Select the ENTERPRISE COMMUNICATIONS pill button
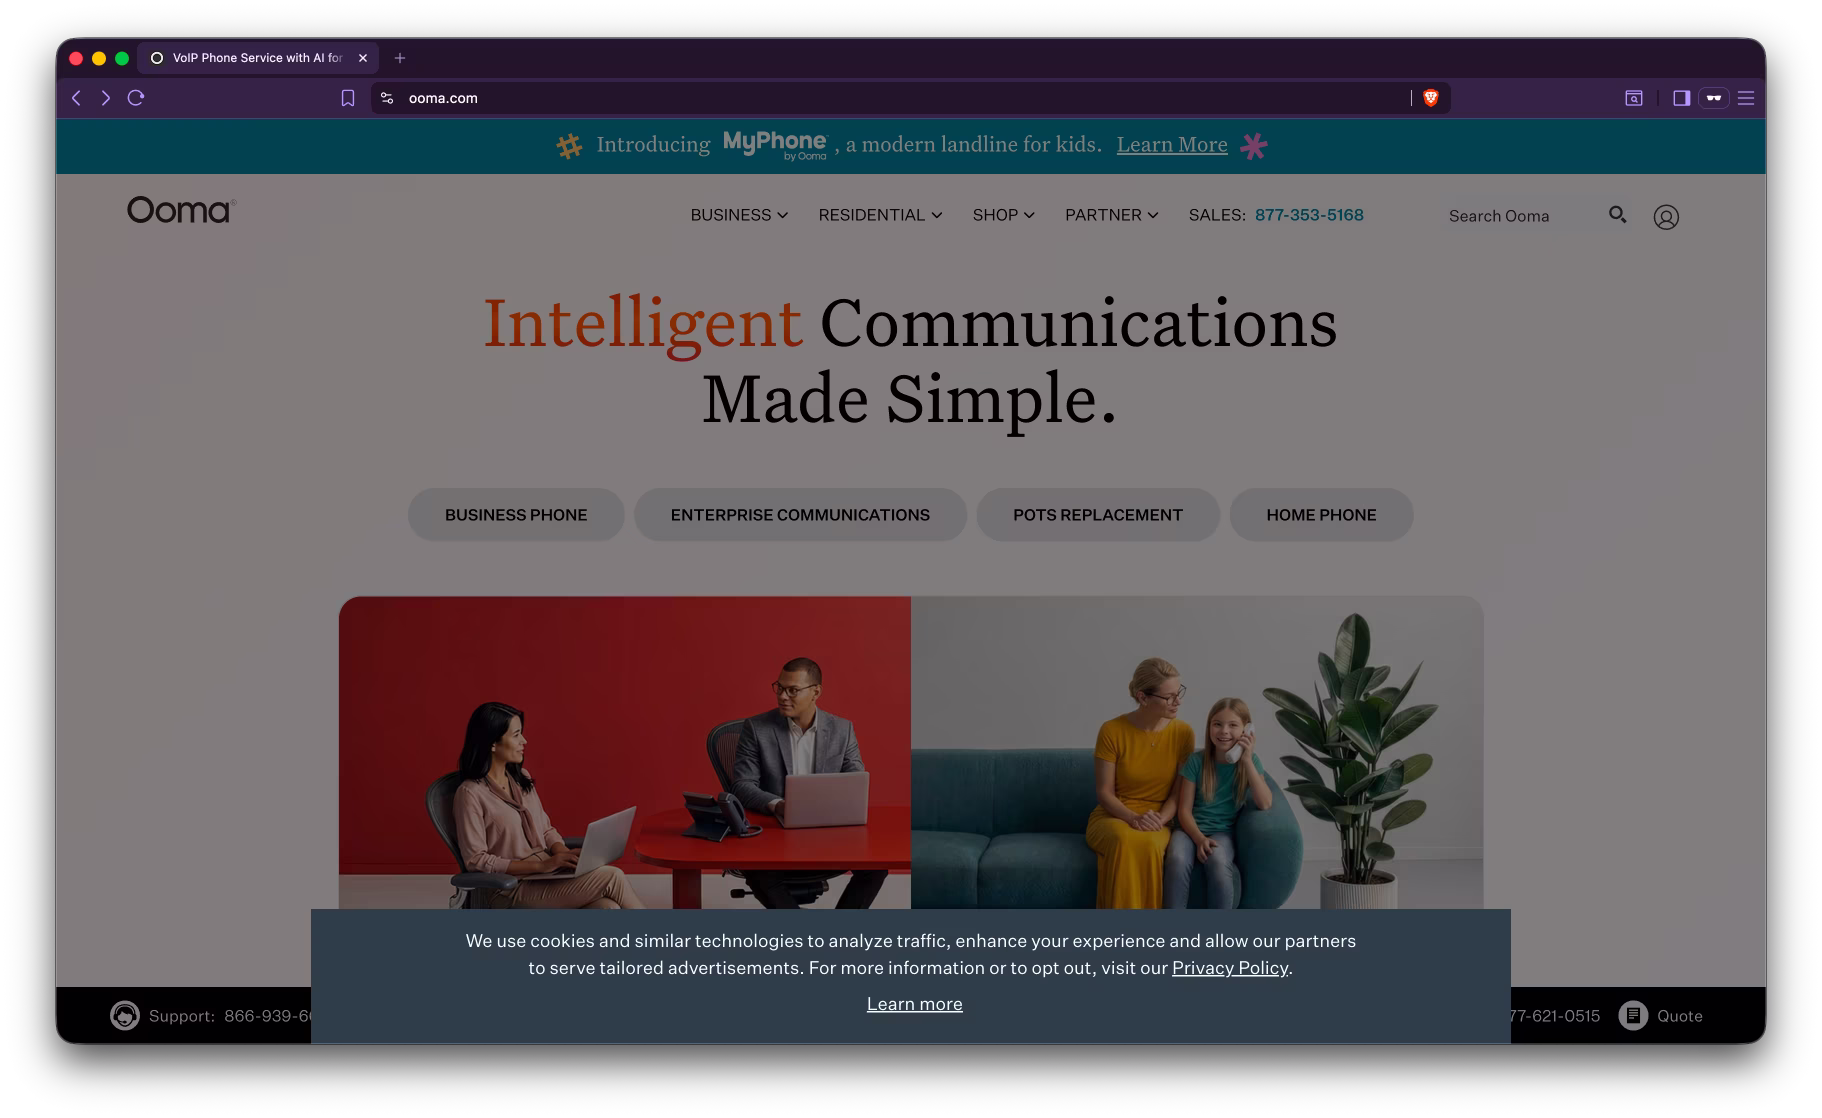Image resolution: width=1822 pixels, height=1118 pixels. (x=800, y=515)
